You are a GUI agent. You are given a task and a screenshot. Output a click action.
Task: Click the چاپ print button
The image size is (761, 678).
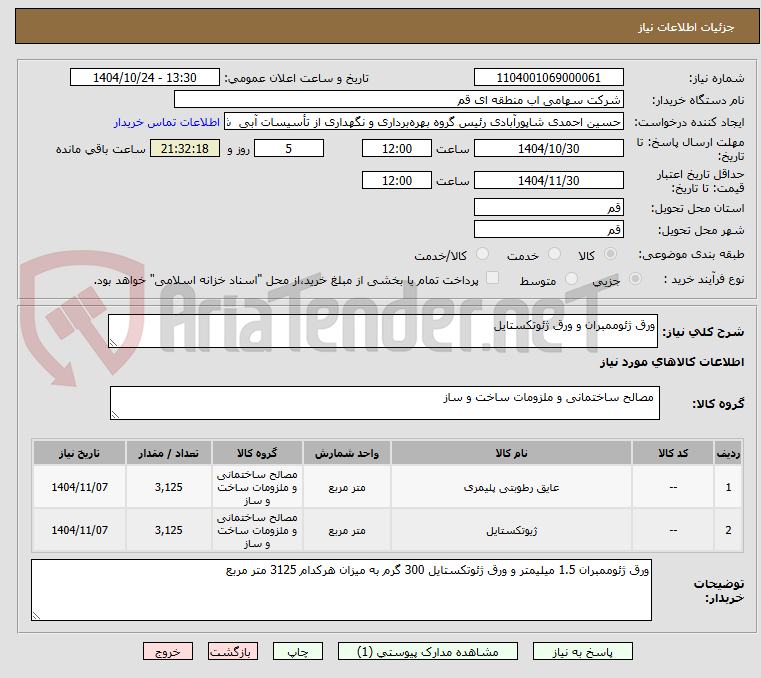pos(298,651)
